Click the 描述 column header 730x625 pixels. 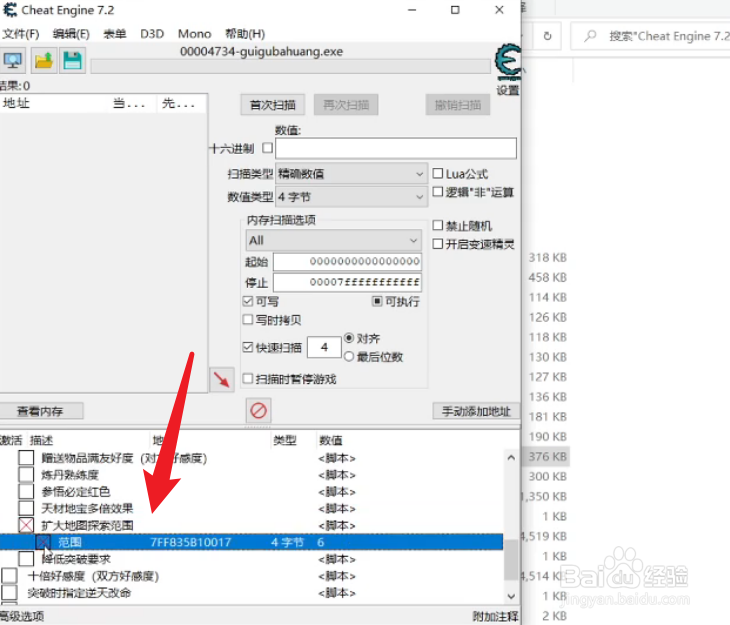(x=42, y=440)
